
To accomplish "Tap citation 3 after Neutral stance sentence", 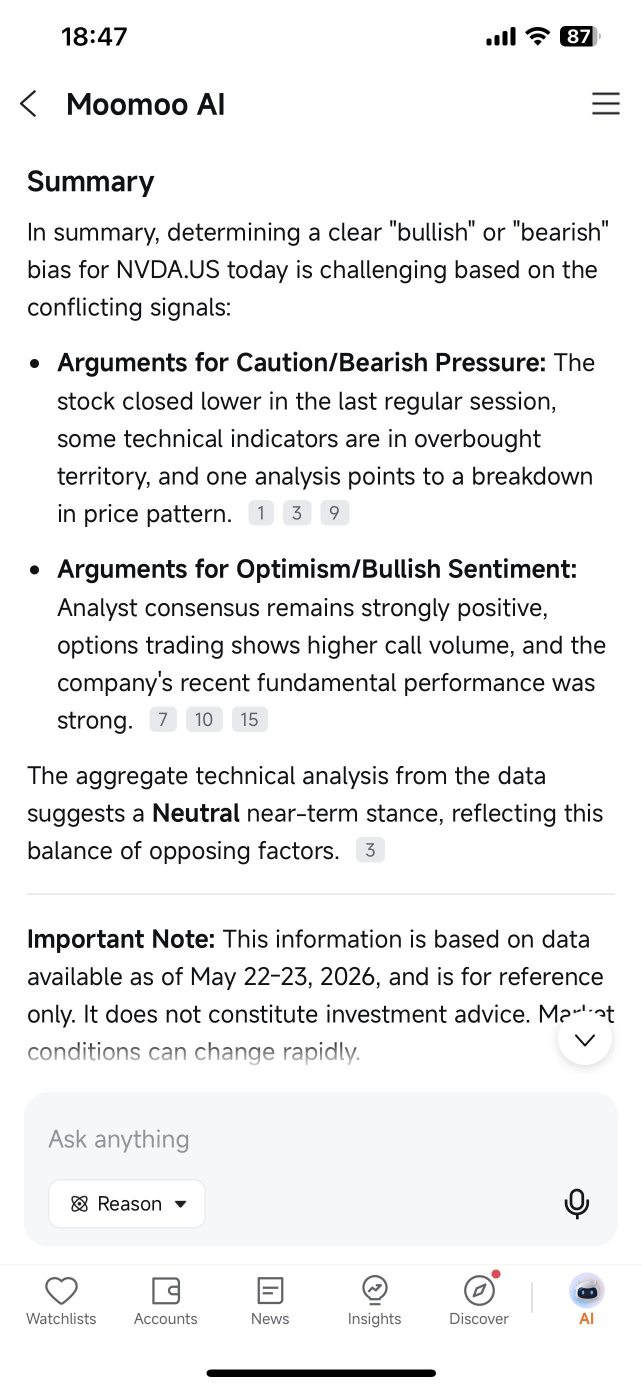I will [370, 851].
